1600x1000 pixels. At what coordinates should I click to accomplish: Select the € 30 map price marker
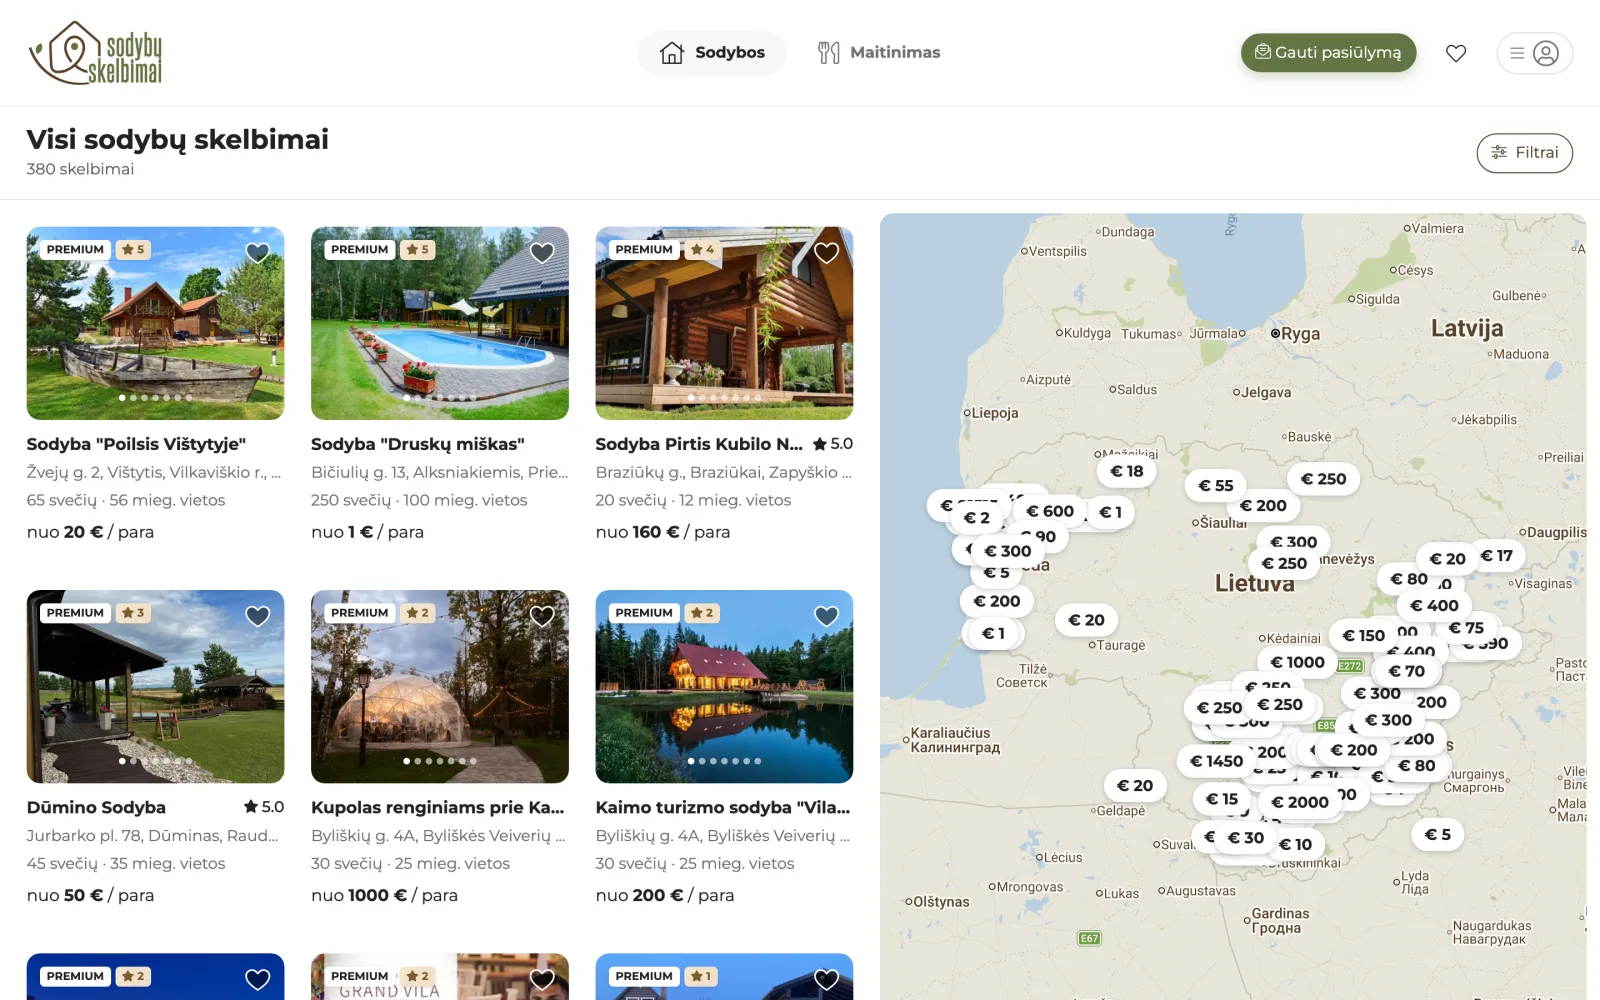coord(1246,837)
